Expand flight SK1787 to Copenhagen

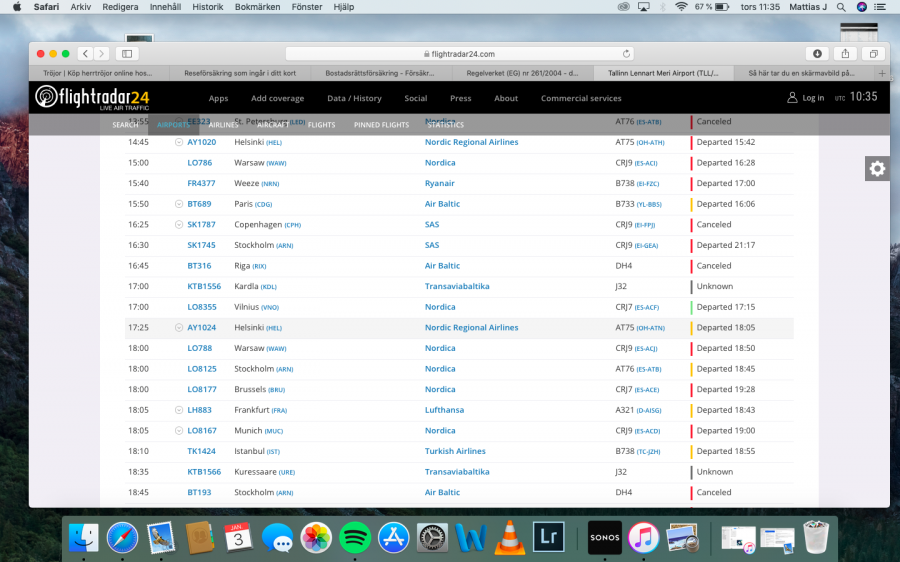[178, 225]
